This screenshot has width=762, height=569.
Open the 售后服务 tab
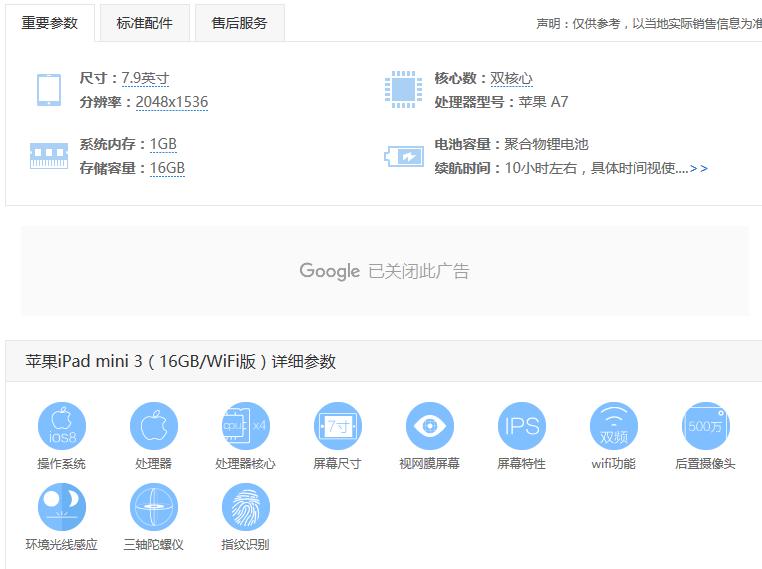tap(240, 23)
